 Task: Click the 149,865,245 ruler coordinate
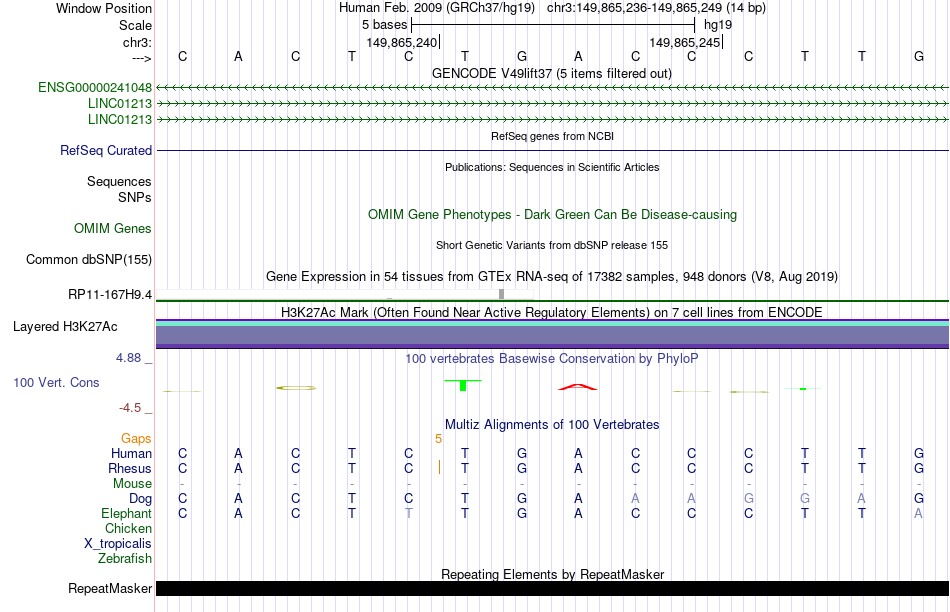coord(684,42)
